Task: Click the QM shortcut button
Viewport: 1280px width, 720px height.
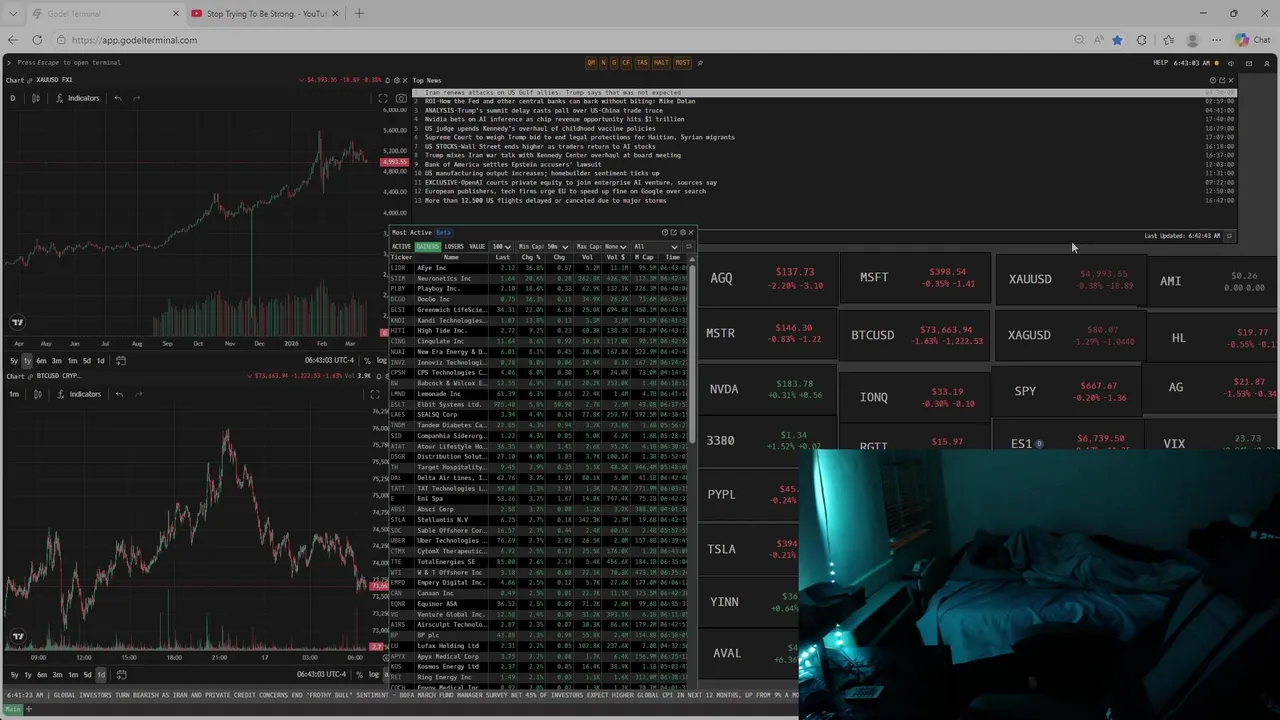Action: click(x=591, y=63)
